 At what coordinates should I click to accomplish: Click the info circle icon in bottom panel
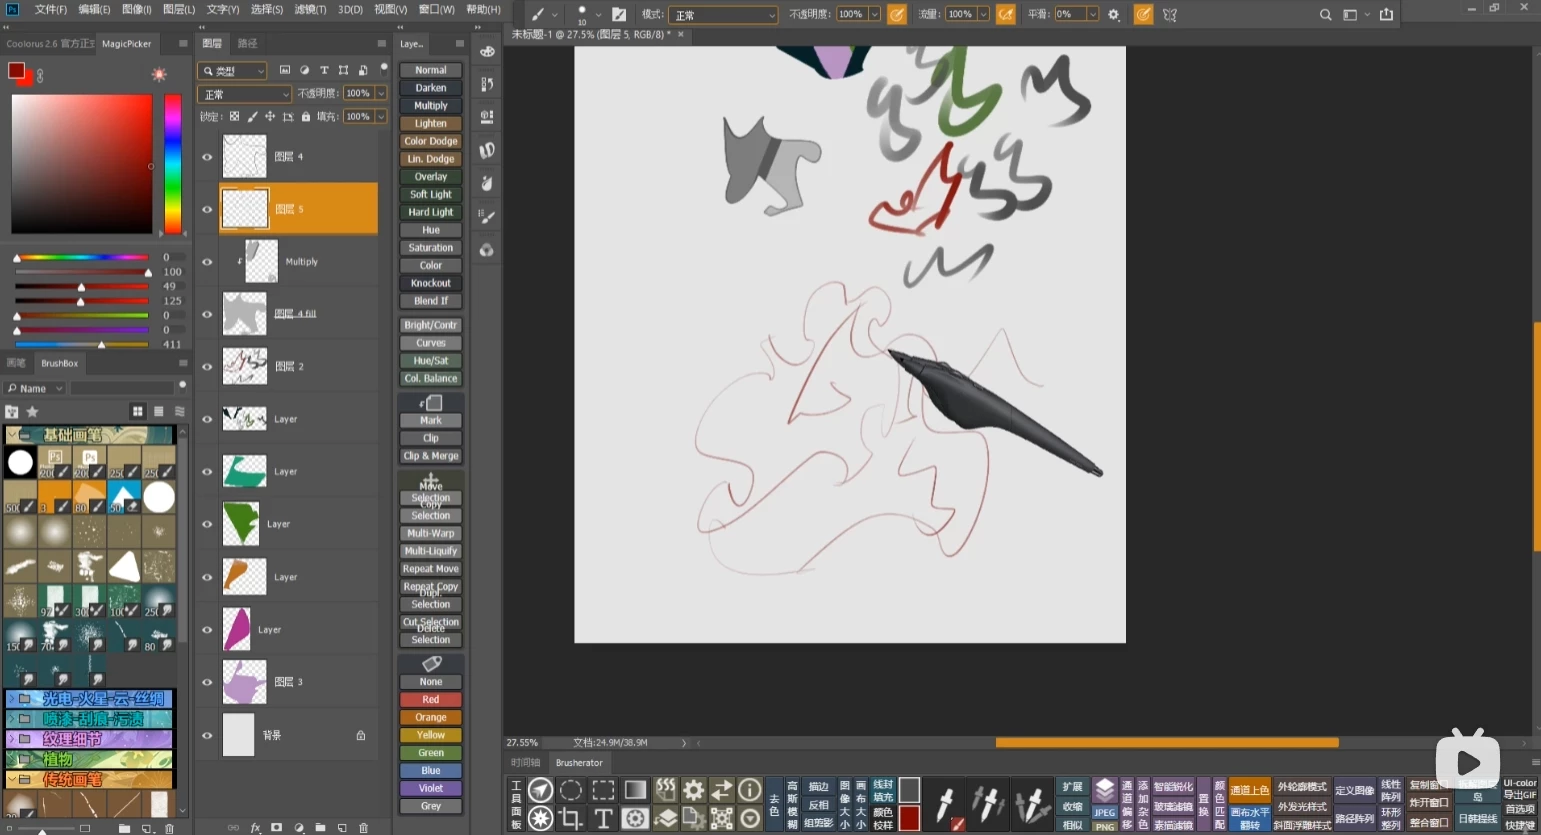750,790
